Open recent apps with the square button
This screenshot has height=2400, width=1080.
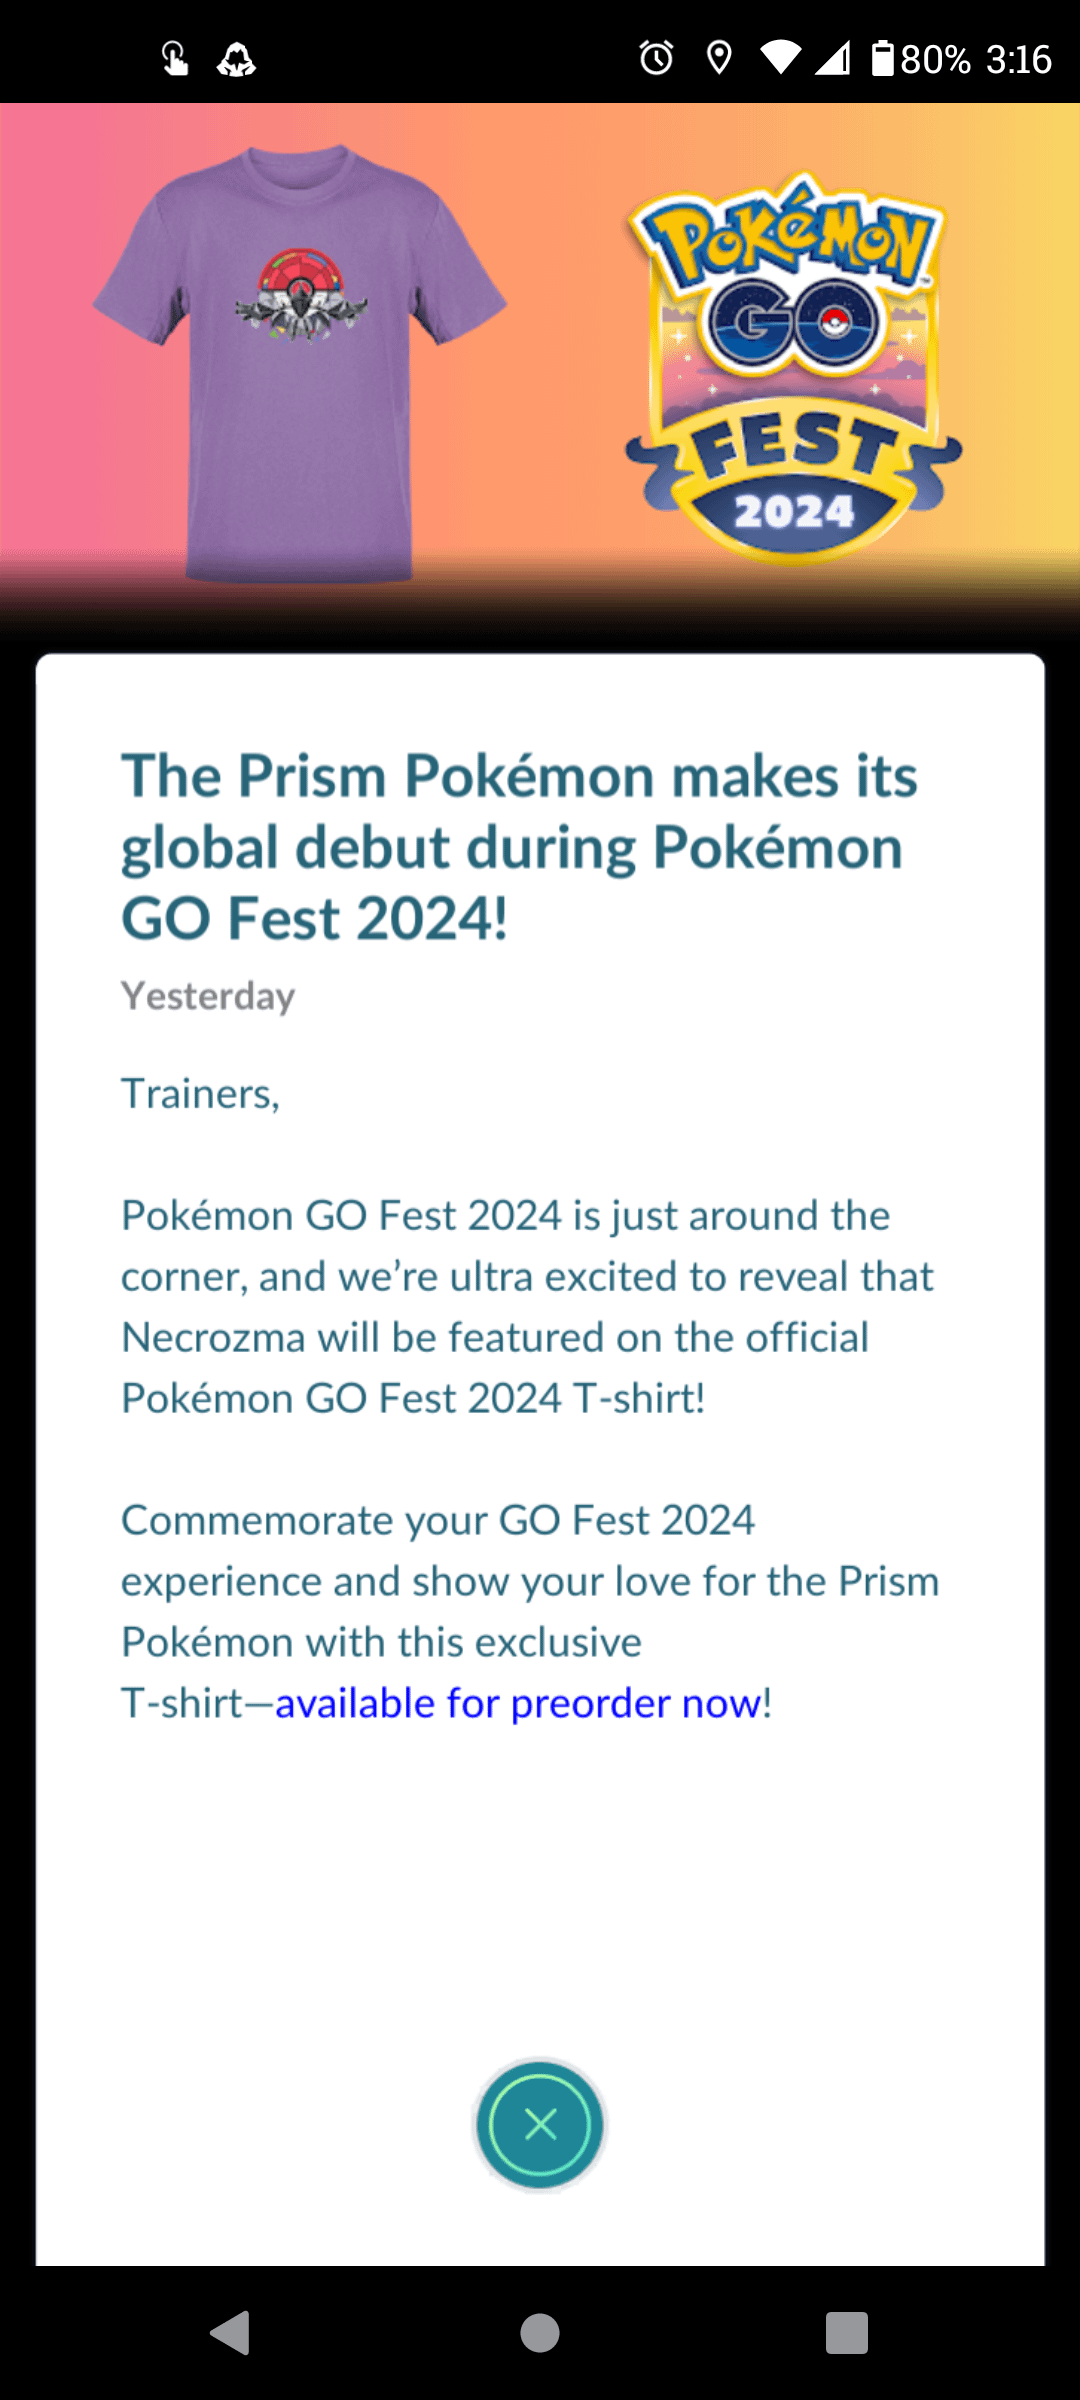[846, 2333]
